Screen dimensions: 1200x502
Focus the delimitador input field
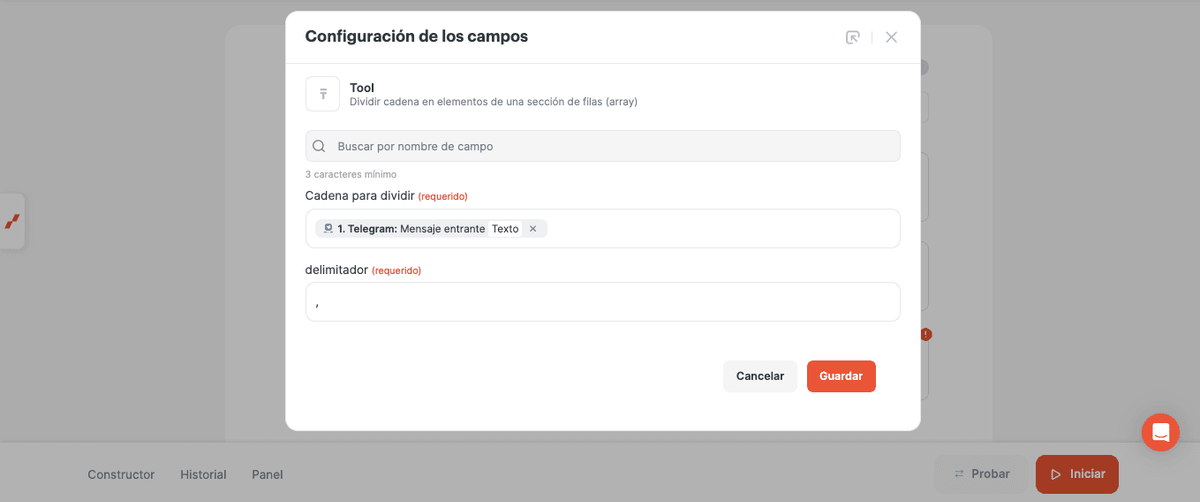[603, 302]
